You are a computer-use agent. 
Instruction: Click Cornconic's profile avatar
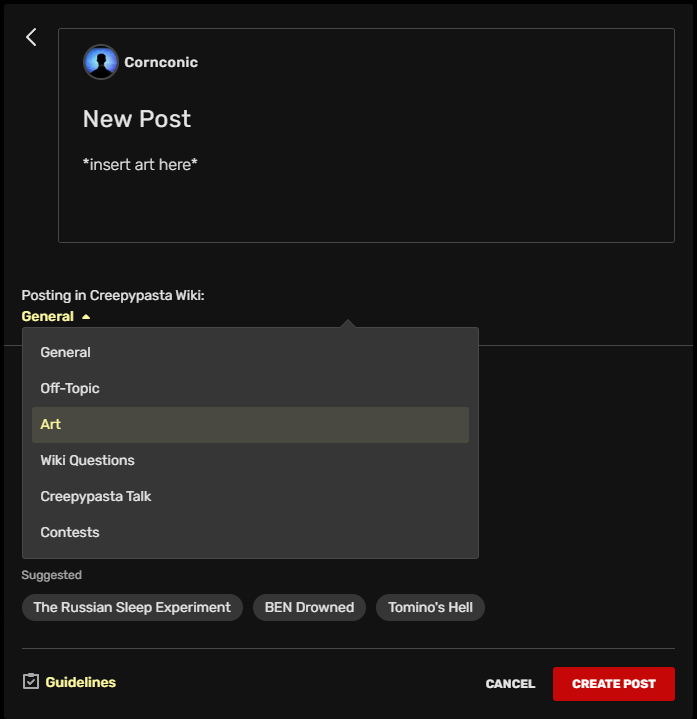tap(101, 62)
